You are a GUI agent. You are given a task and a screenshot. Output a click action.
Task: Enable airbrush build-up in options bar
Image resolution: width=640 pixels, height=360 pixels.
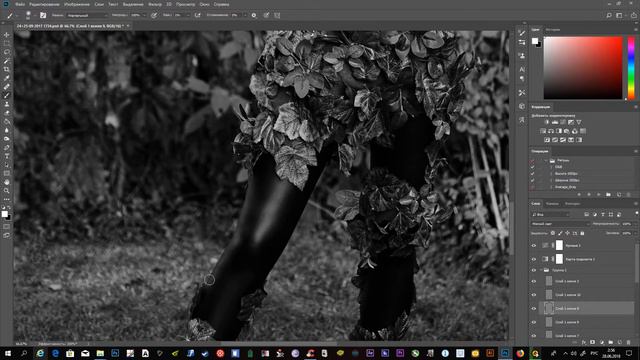(198, 15)
